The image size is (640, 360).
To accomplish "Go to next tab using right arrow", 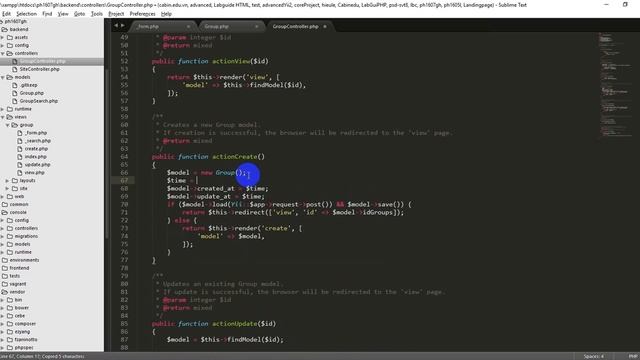I will coord(122,26).
